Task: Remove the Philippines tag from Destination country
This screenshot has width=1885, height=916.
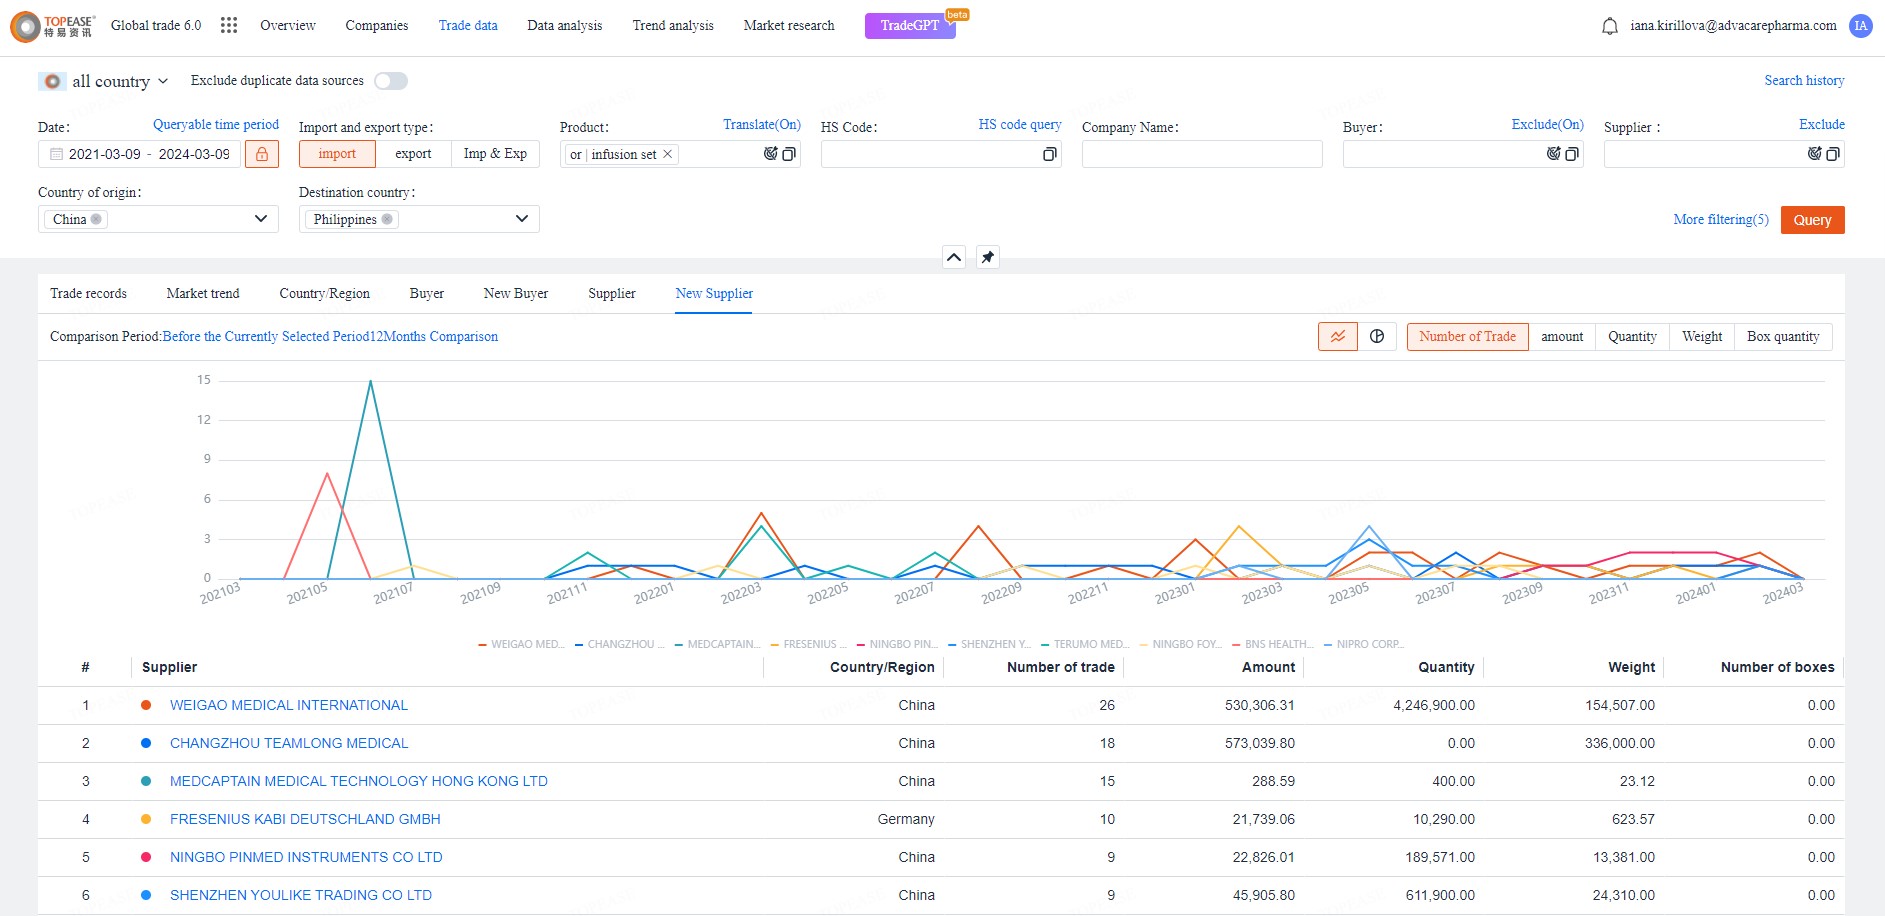Action: point(387,219)
